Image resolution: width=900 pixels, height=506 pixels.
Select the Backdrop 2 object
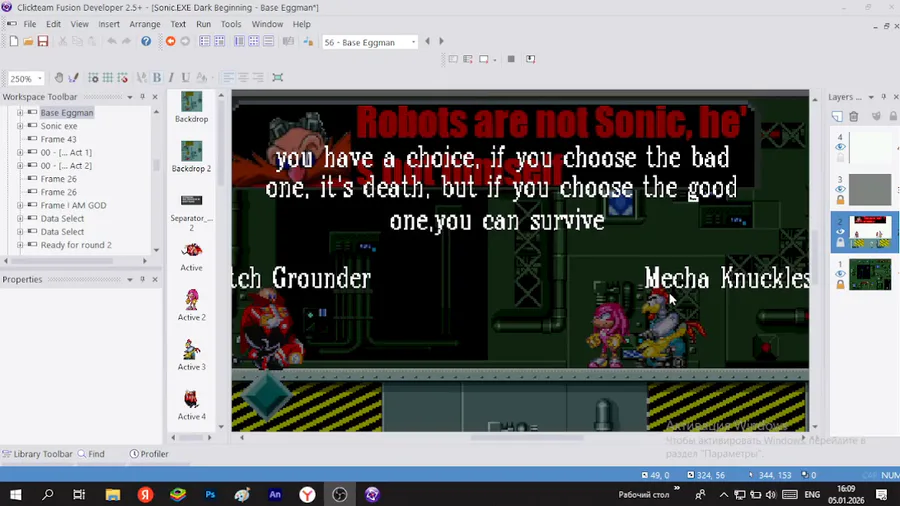click(x=191, y=156)
